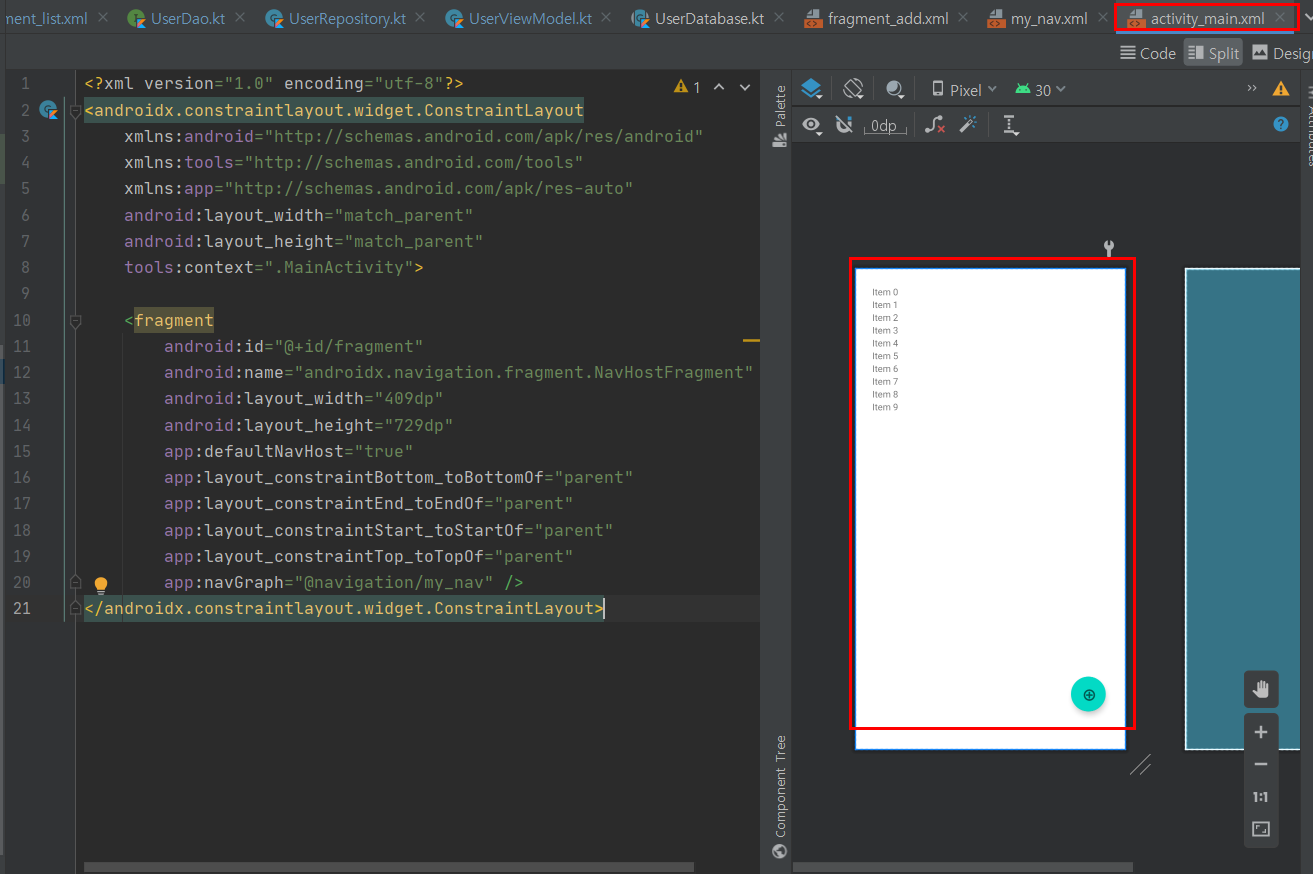Viewport: 1313px width, 874px height.
Task: Zoom in the design preview
Action: 1261,732
